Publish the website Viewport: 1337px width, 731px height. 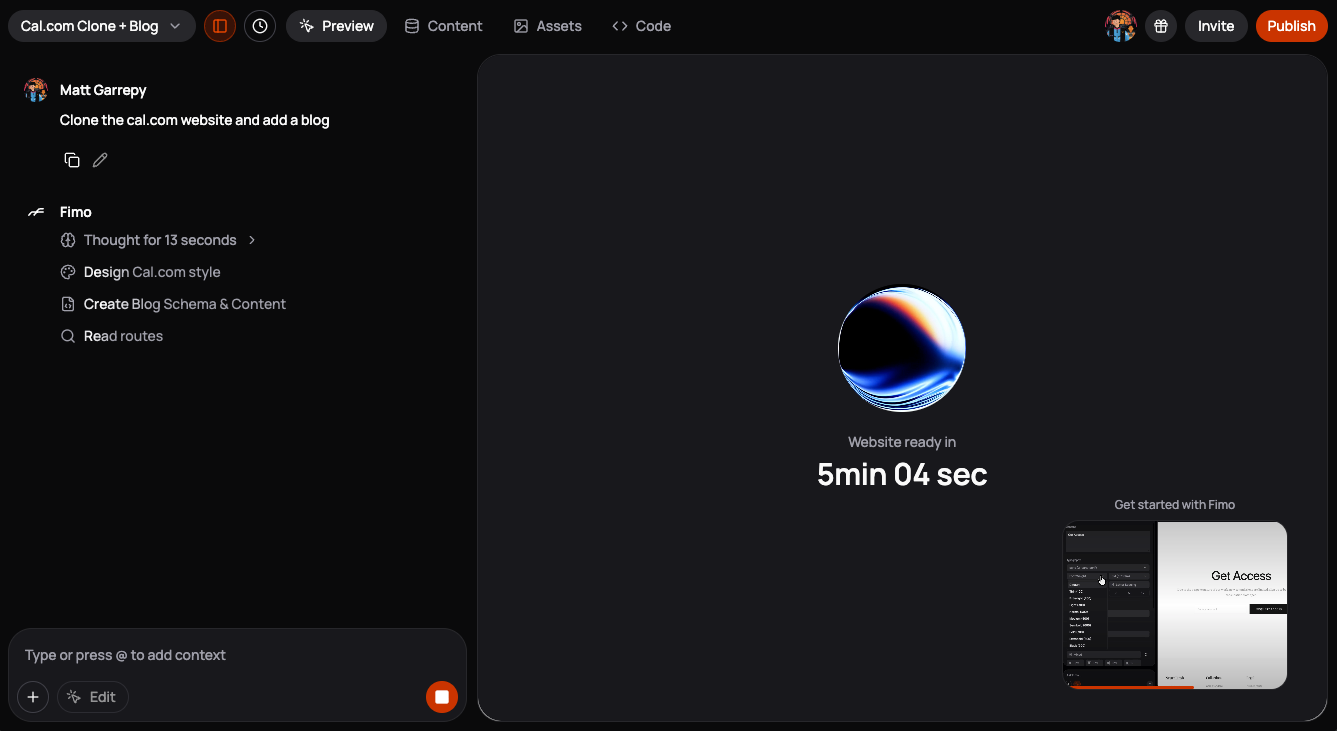1291,25
